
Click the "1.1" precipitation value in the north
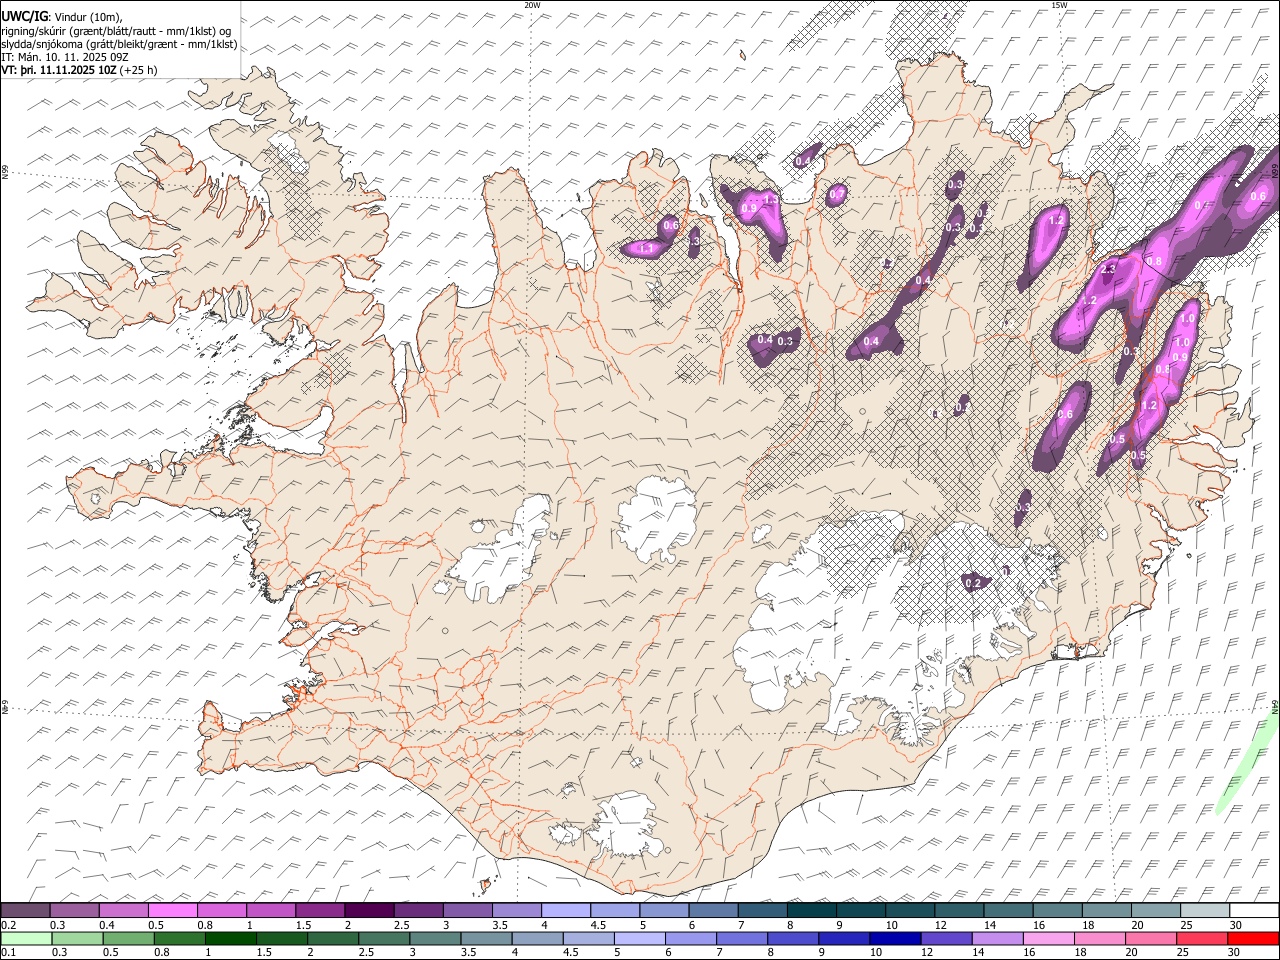[646, 248]
